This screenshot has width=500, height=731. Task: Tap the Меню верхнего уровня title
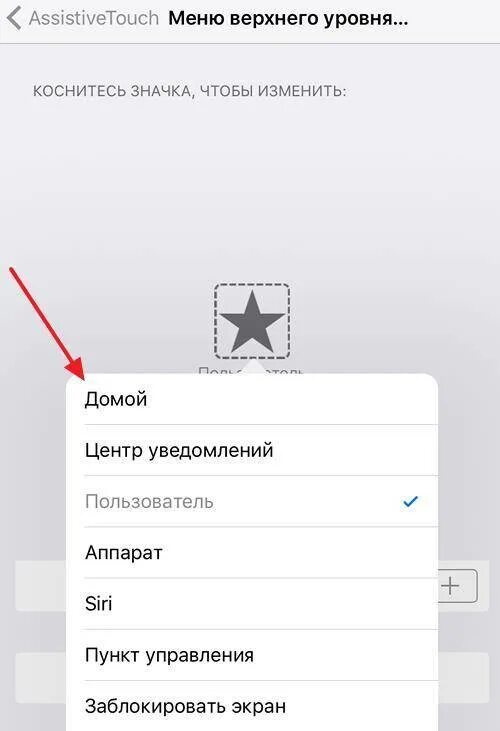coord(288,19)
